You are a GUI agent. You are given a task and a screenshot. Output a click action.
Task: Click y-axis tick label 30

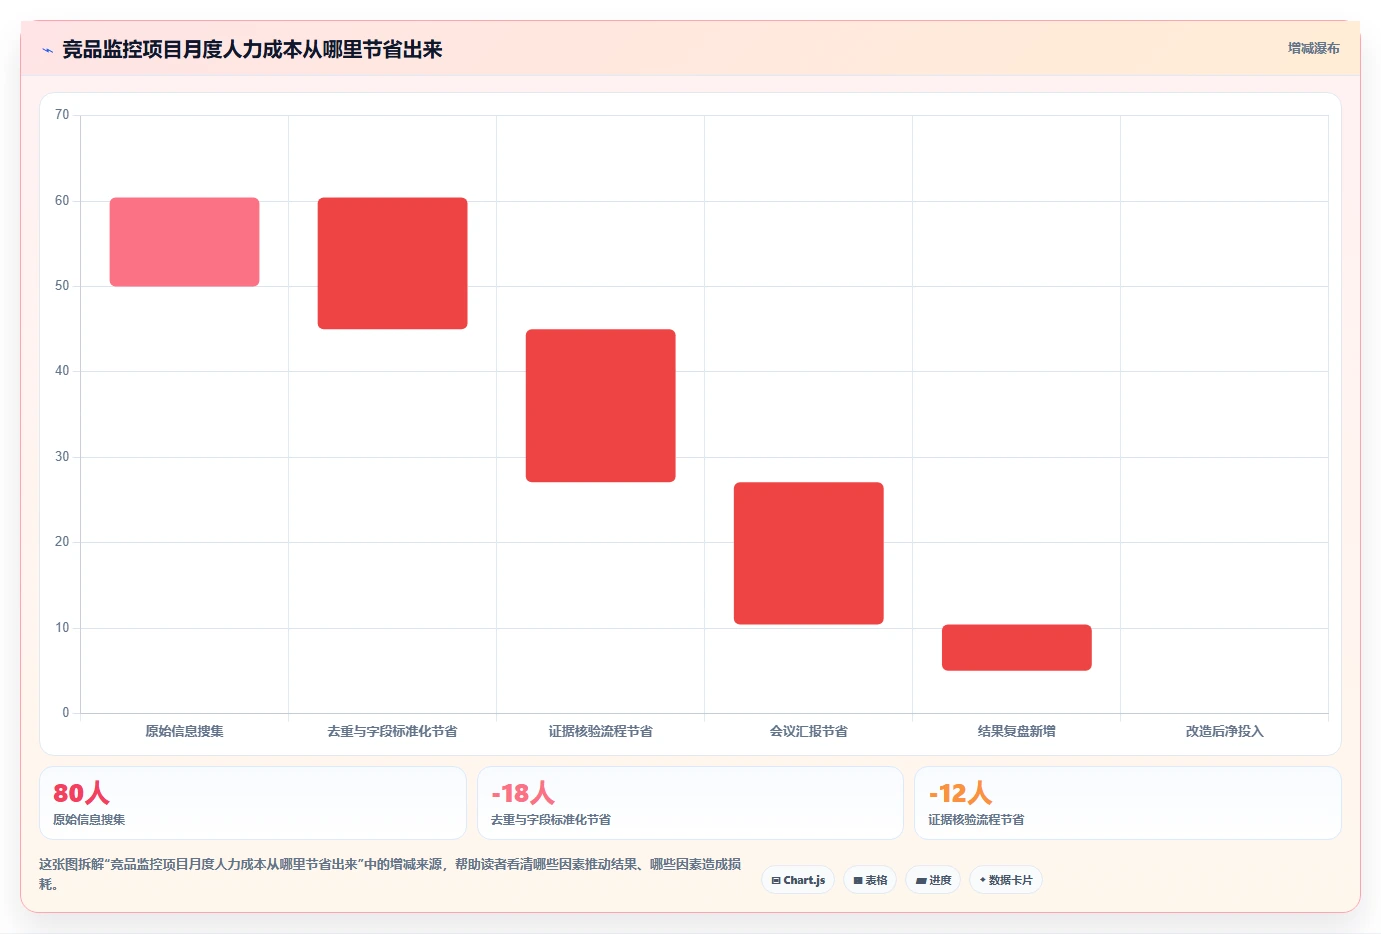(62, 457)
